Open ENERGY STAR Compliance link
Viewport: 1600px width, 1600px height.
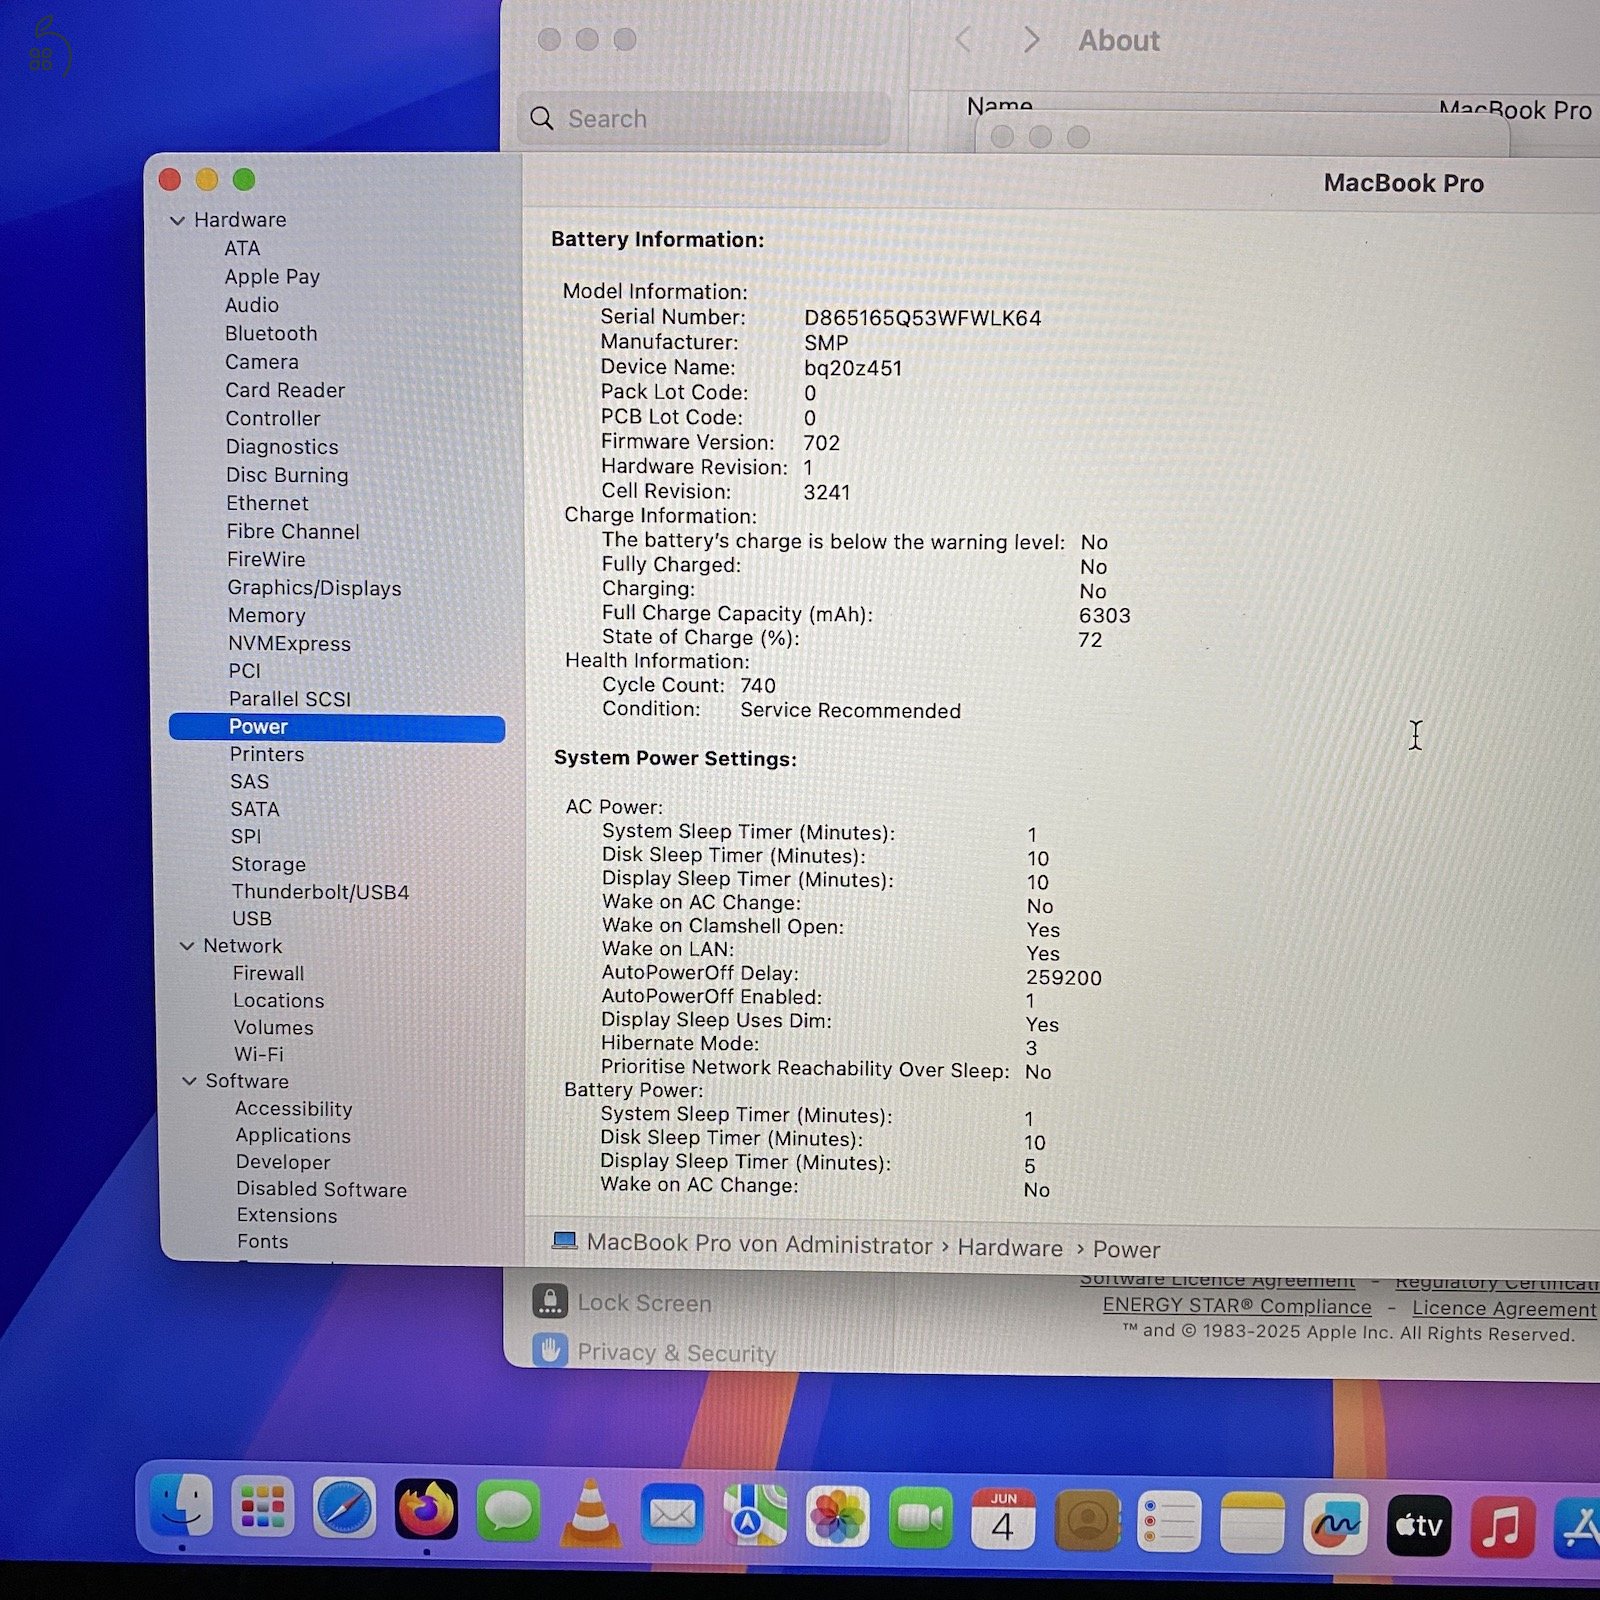coord(1237,1306)
